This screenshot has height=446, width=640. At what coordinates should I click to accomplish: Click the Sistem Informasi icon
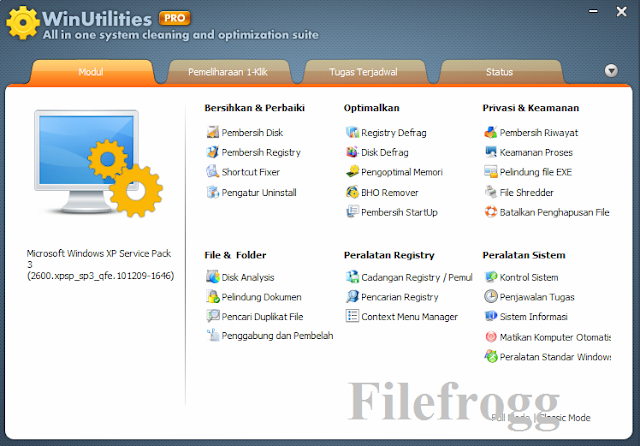491,316
